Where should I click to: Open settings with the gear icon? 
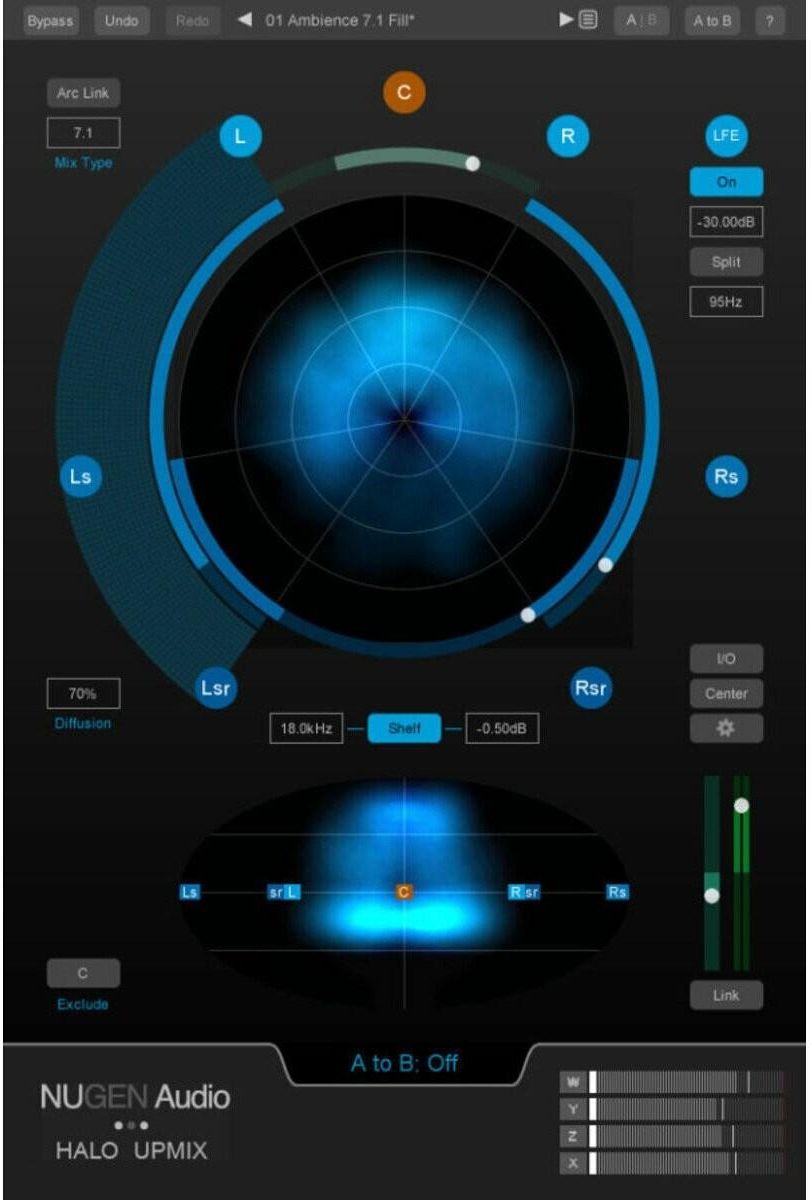coord(726,728)
